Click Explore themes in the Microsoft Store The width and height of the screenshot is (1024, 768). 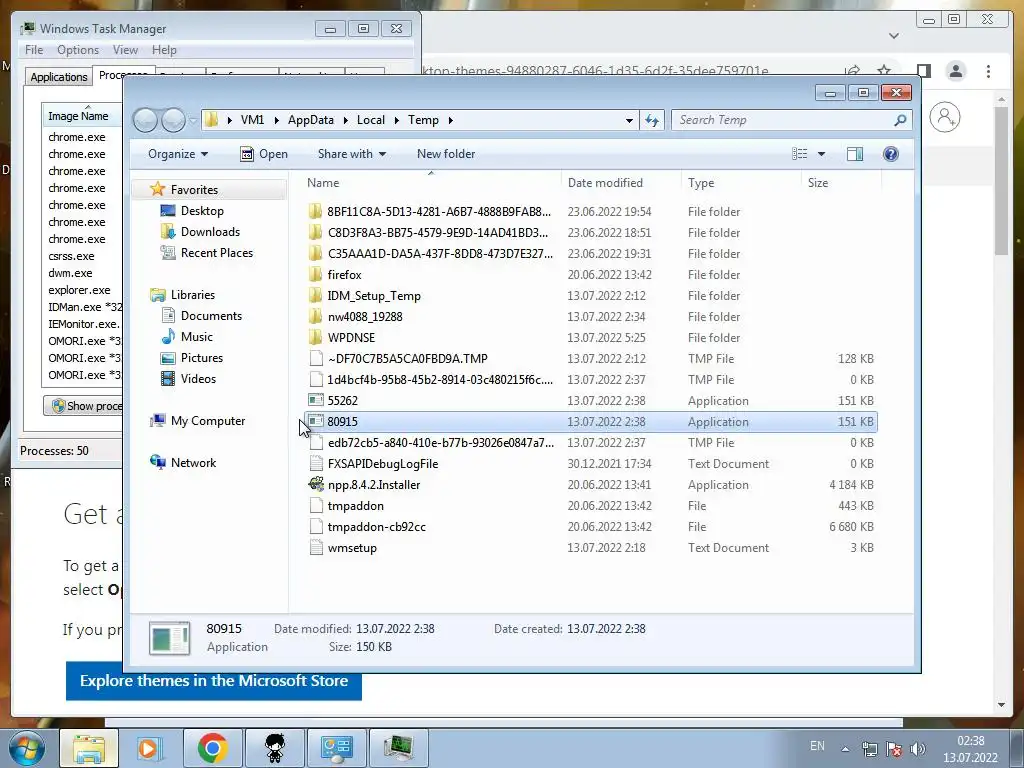tap(214, 680)
